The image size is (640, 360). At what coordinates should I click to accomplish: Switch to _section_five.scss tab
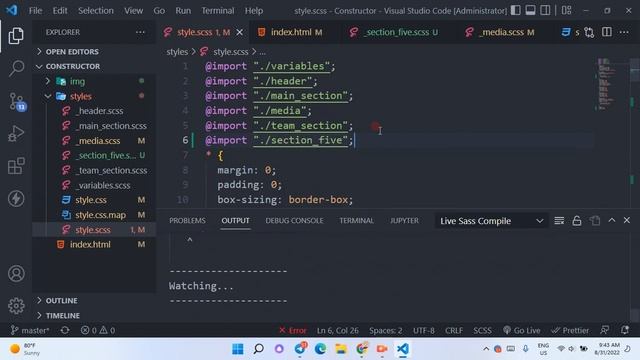(396, 32)
